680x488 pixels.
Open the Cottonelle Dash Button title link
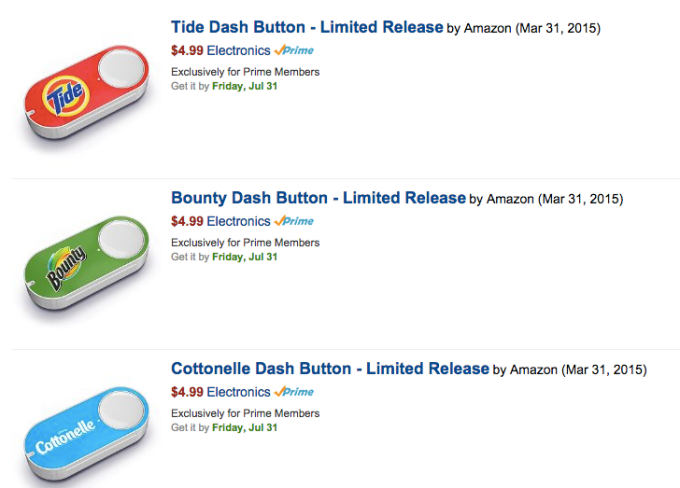click(x=330, y=369)
